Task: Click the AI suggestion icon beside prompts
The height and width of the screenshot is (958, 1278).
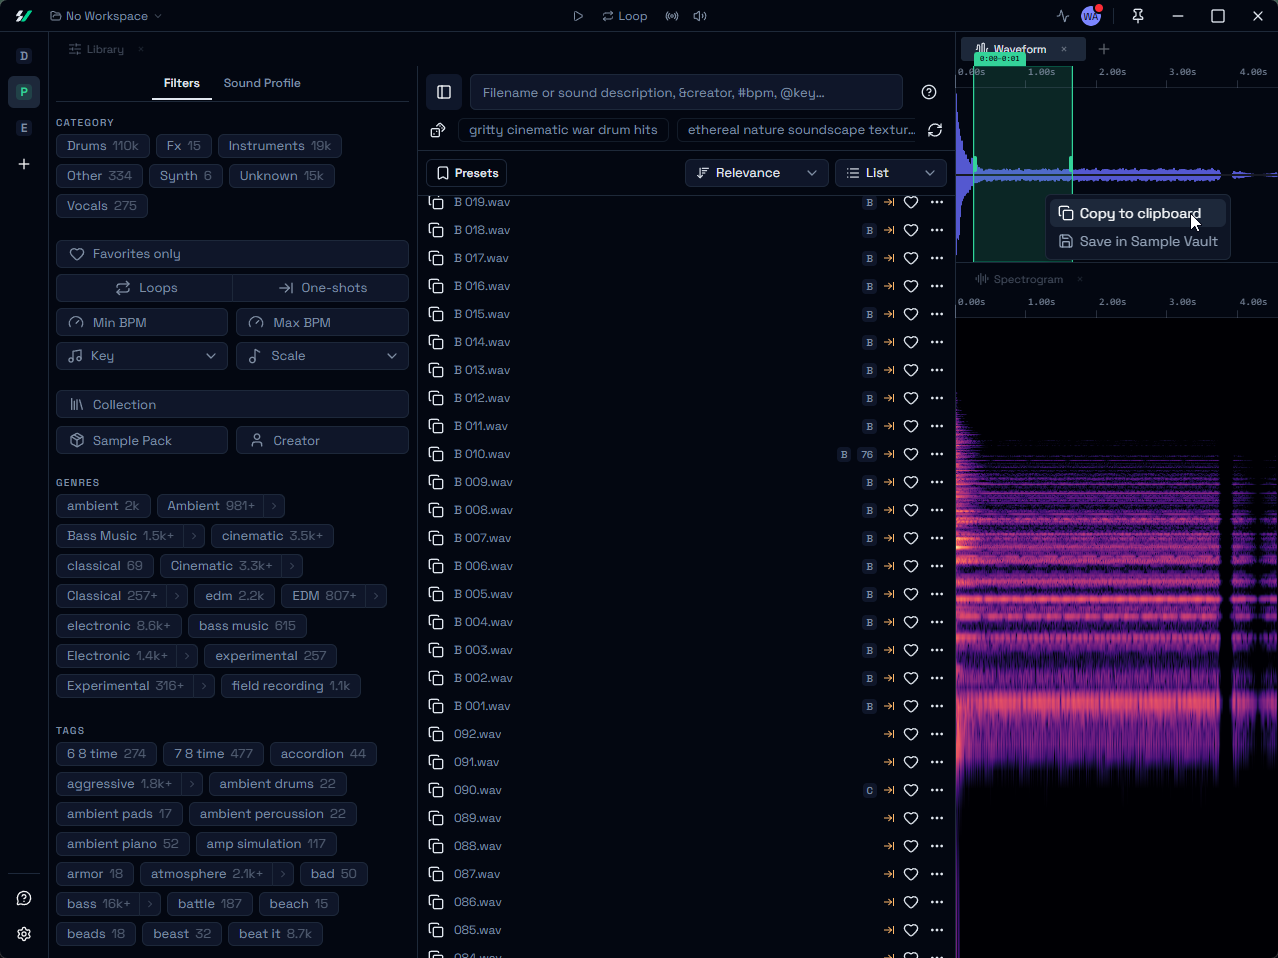Action: click(x=438, y=130)
